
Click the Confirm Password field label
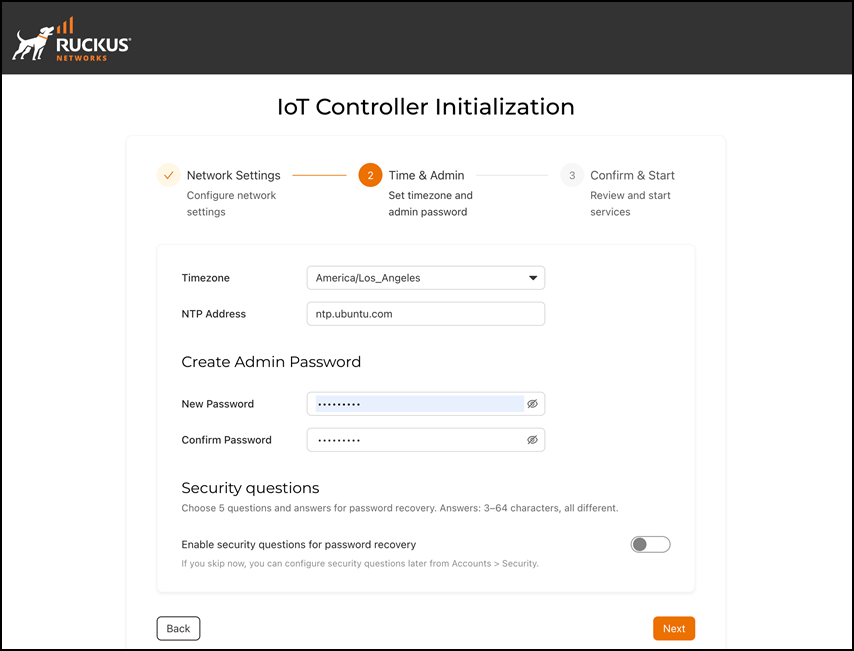click(227, 440)
